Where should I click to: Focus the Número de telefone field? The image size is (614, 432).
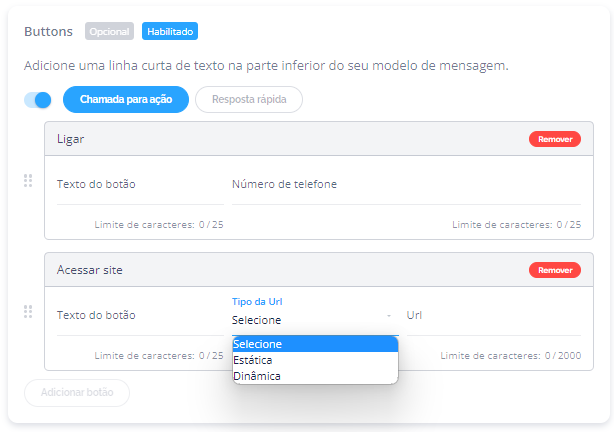[405, 184]
